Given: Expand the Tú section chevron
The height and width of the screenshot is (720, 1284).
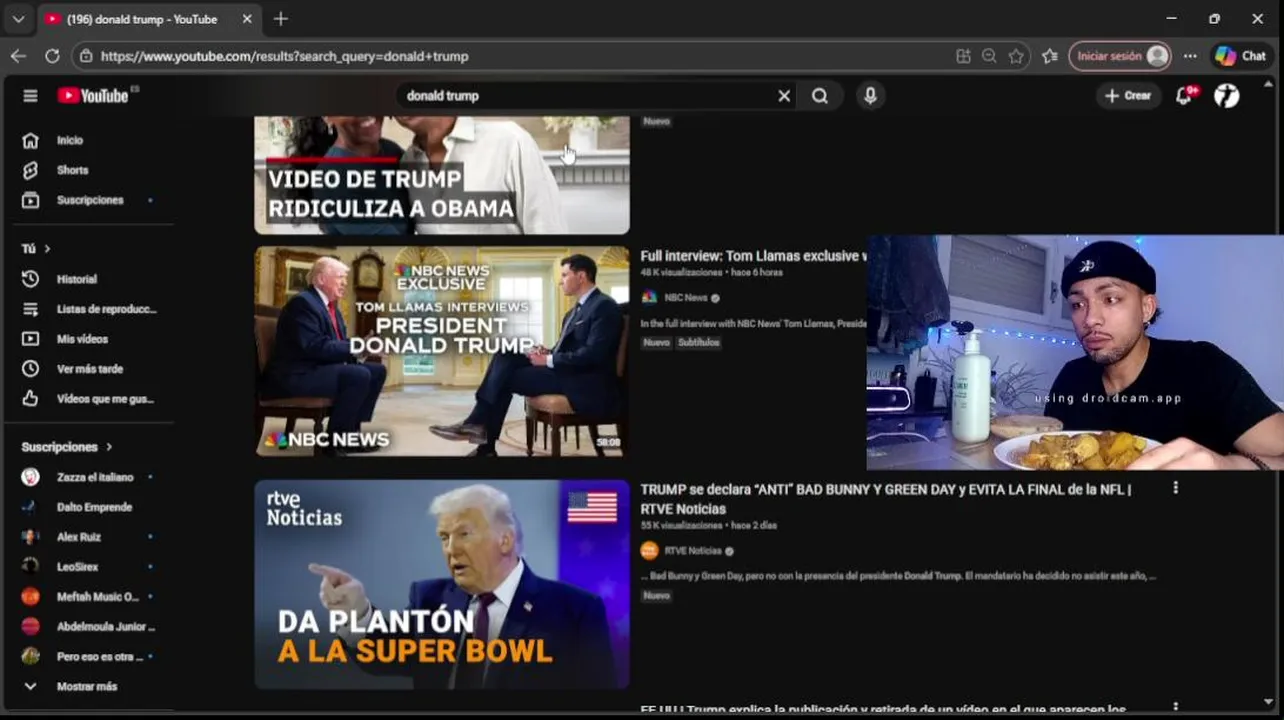Looking at the screenshot, I should [x=47, y=249].
